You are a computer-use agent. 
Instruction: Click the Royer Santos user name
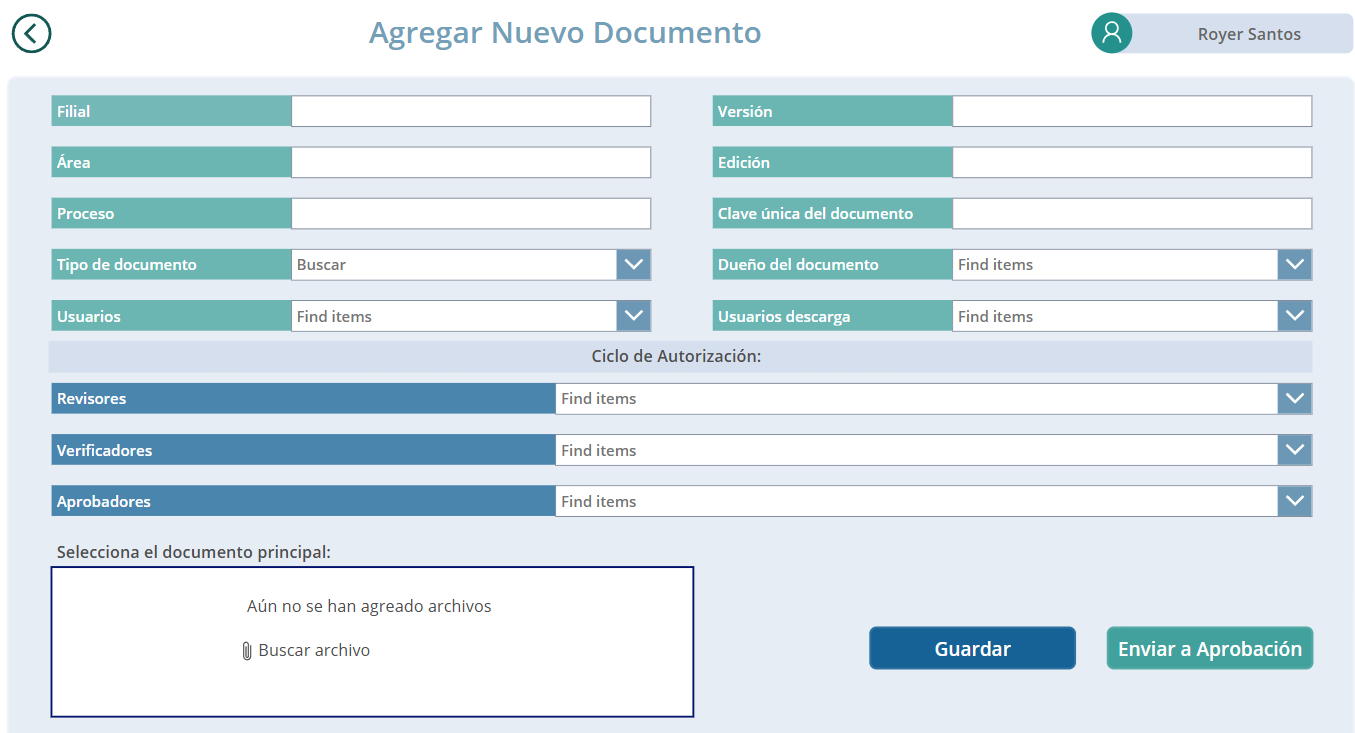(1249, 34)
